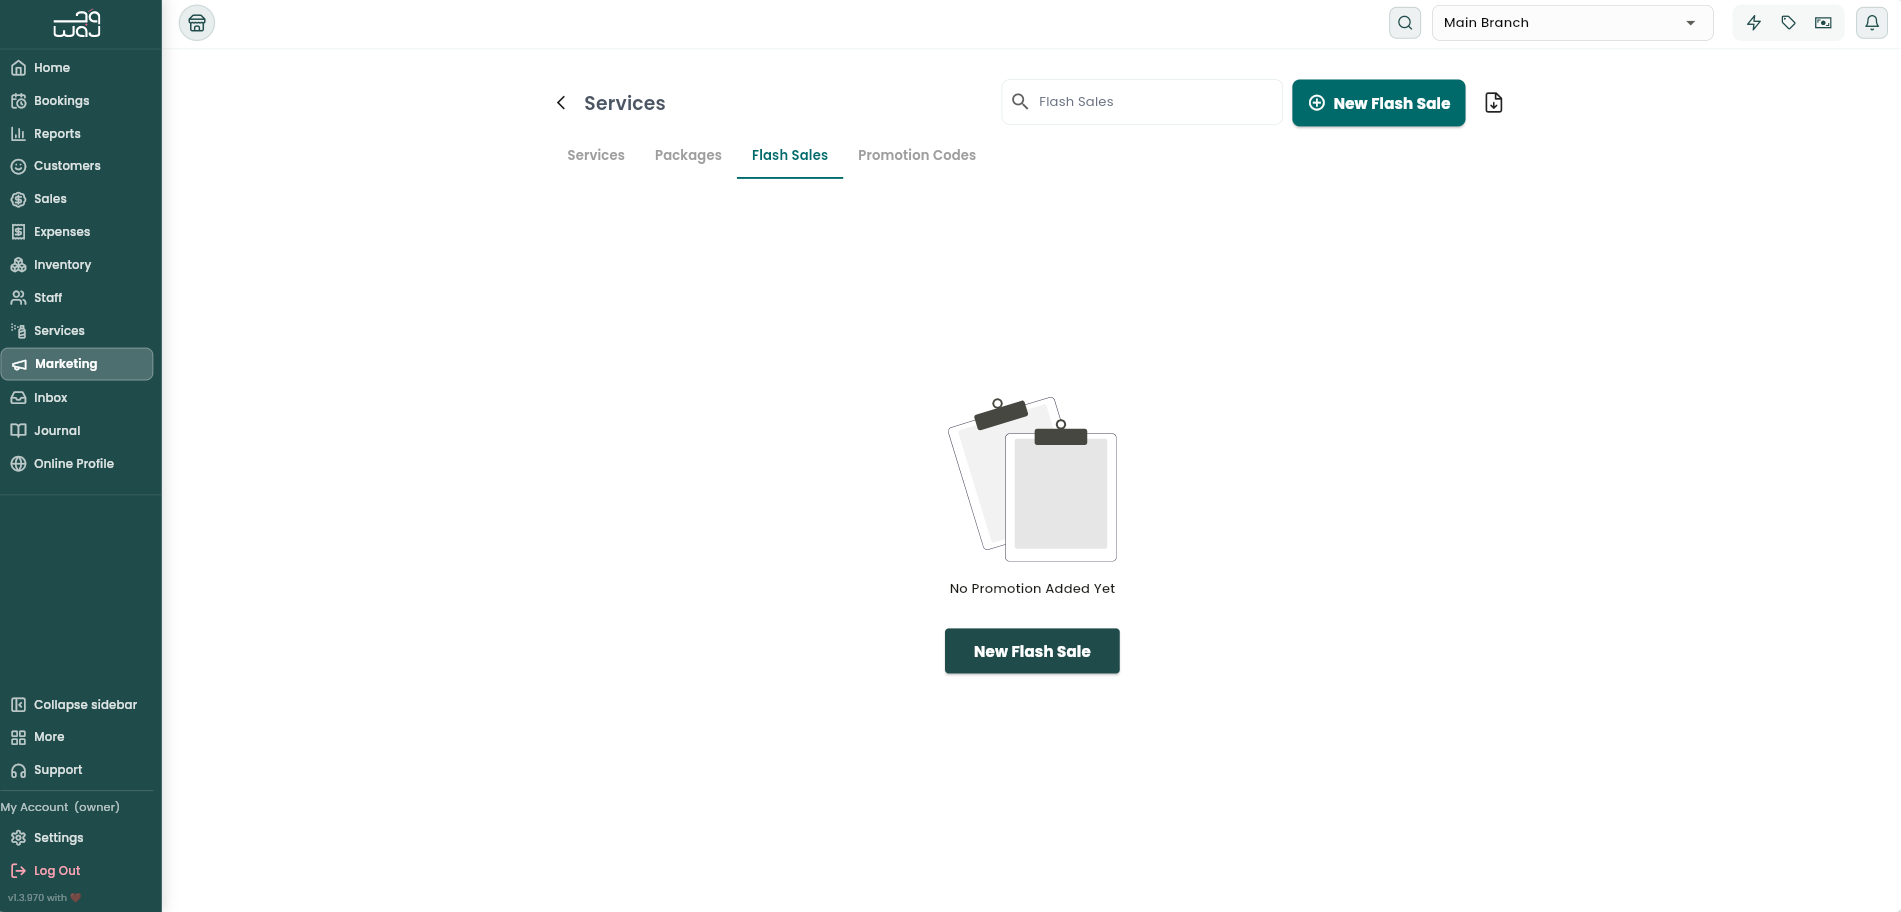The image size is (1901, 912).
Task: Open Inbox menu item label
Action: (x=50, y=398)
